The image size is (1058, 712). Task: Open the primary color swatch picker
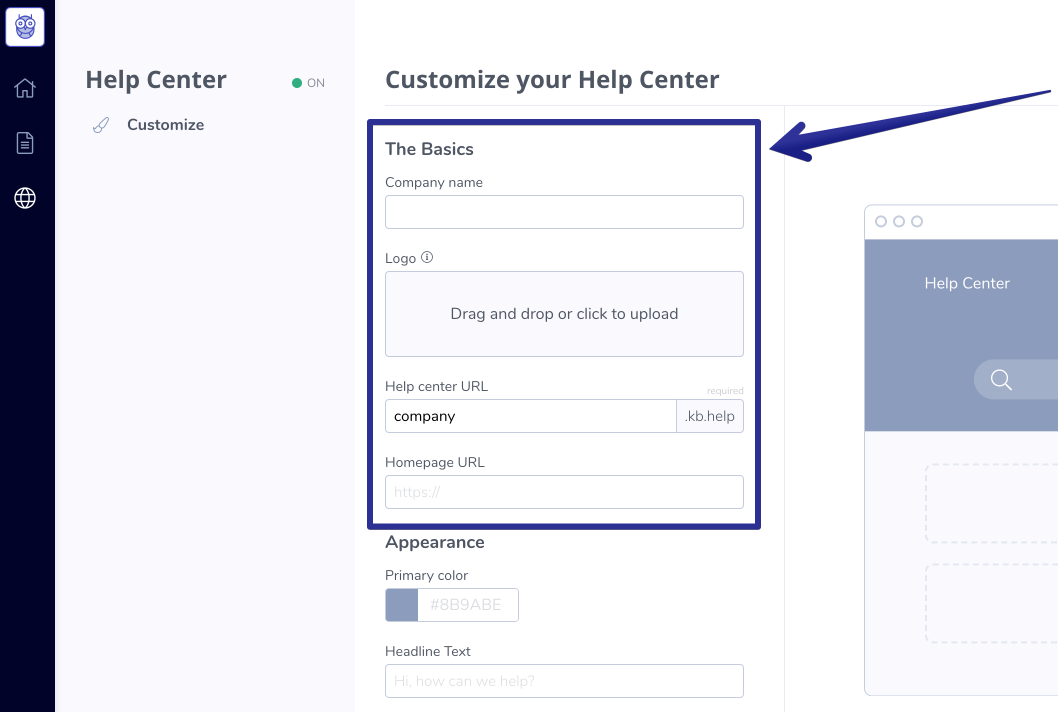click(401, 605)
